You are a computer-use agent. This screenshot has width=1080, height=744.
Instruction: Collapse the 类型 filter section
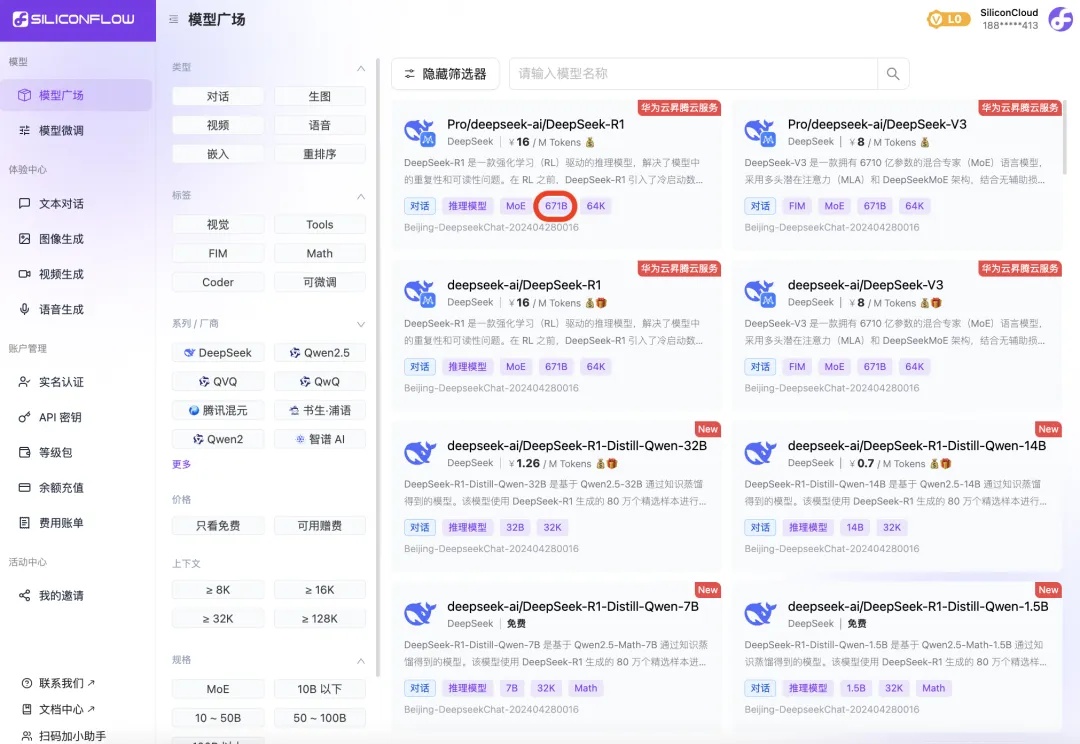click(x=361, y=68)
